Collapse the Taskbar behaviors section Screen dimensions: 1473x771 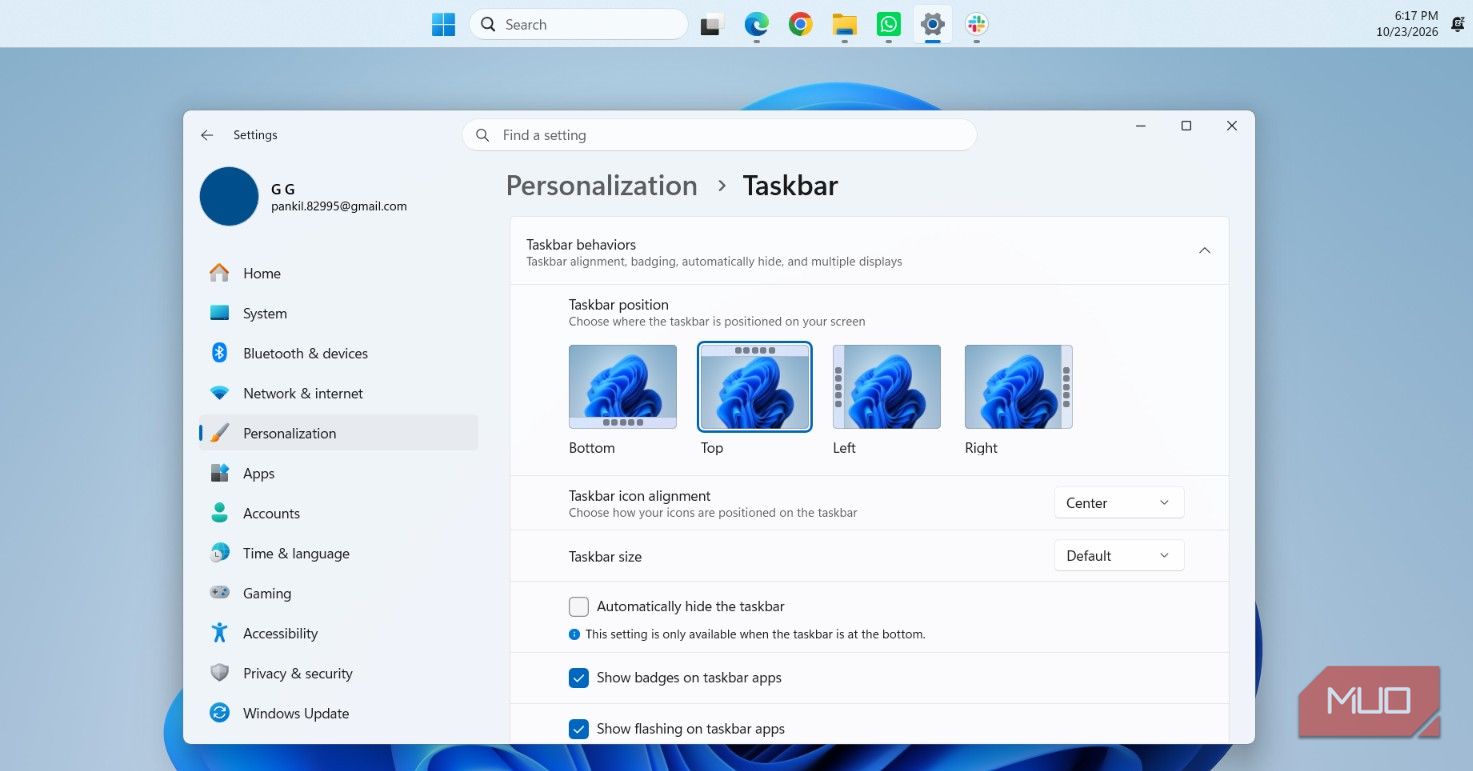coord(1205,250)
